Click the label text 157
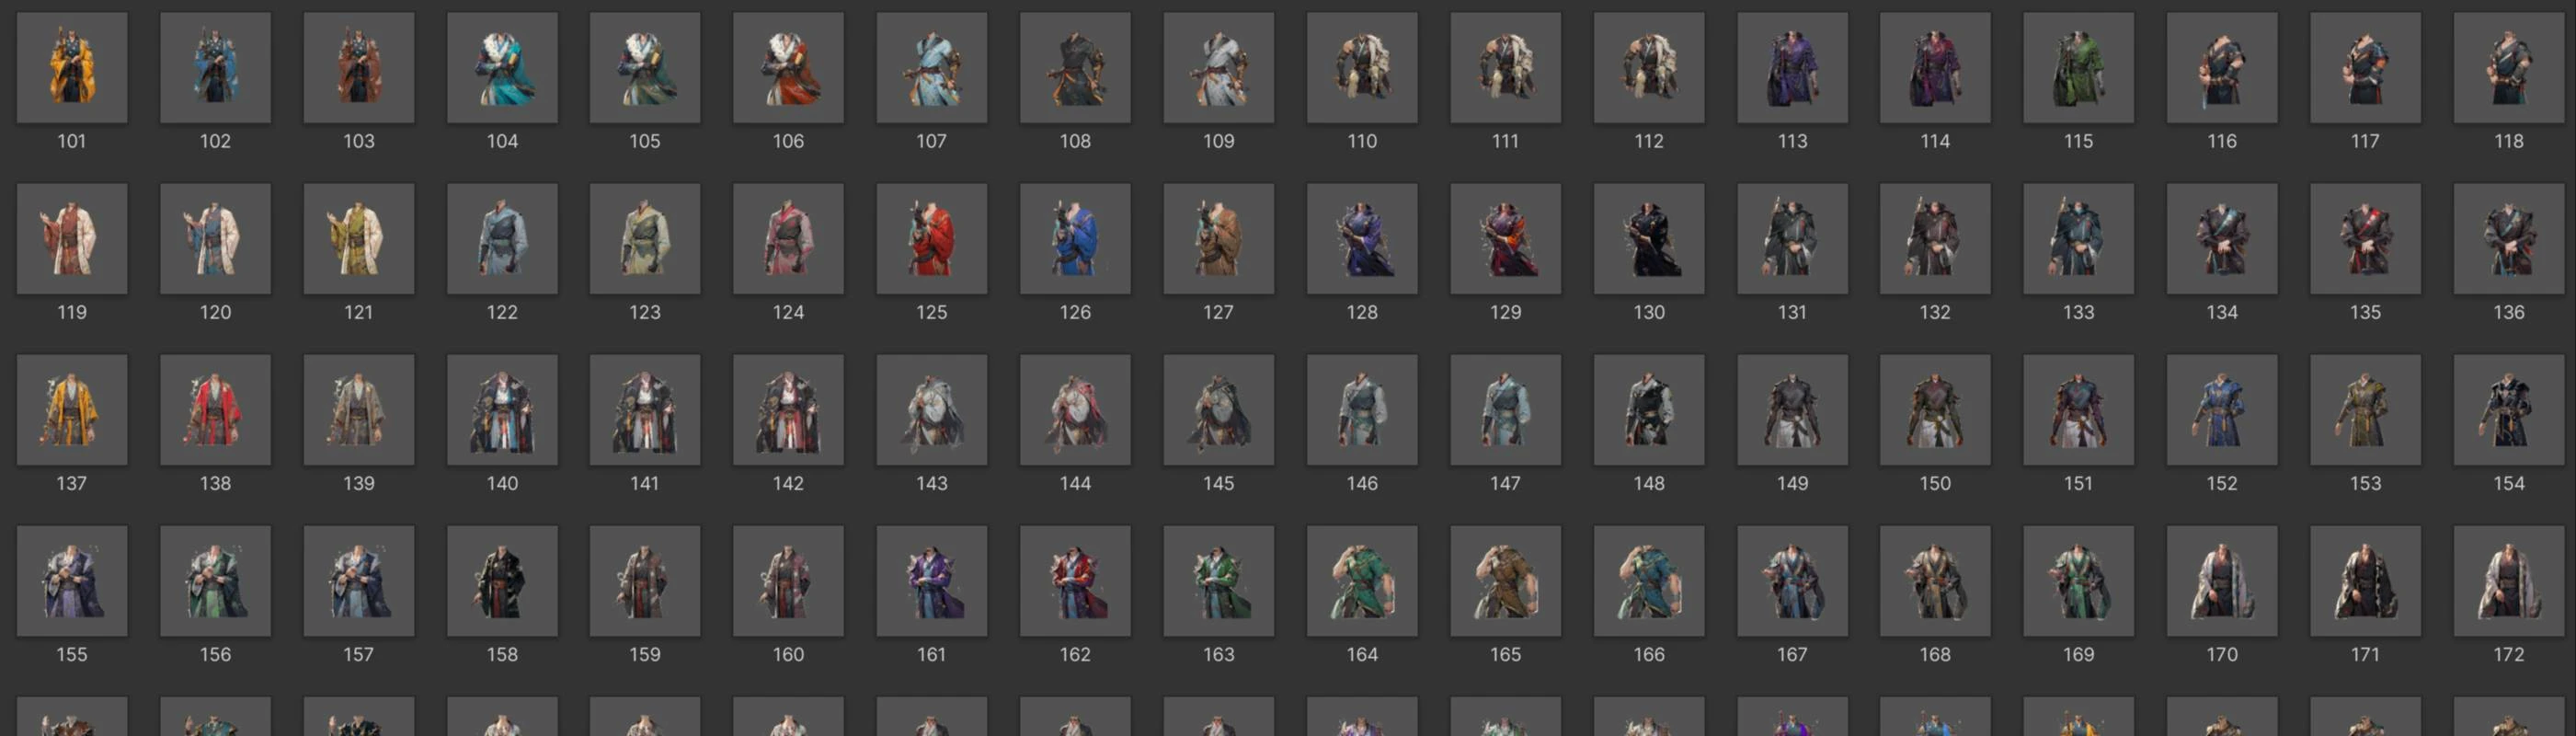 pos(358,654)
